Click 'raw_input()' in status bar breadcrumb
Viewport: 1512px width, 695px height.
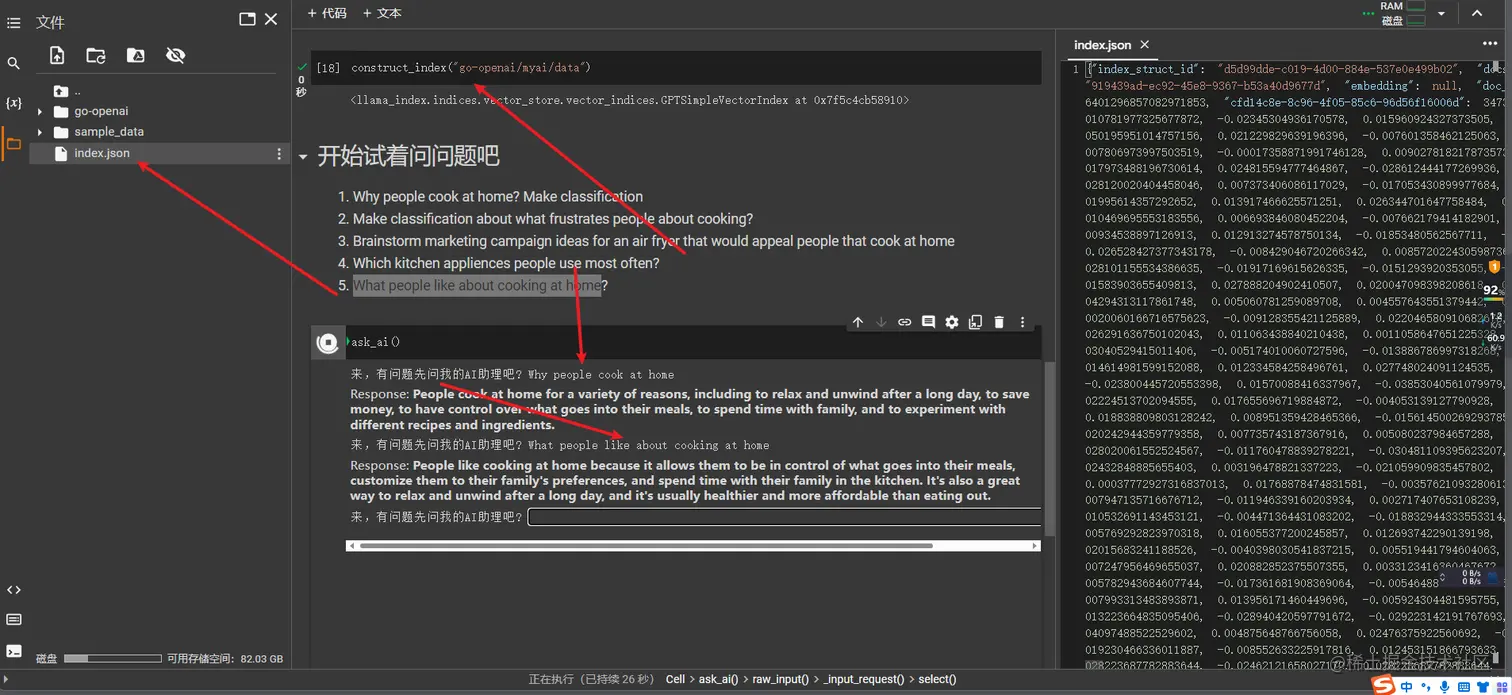pos(781,679)
